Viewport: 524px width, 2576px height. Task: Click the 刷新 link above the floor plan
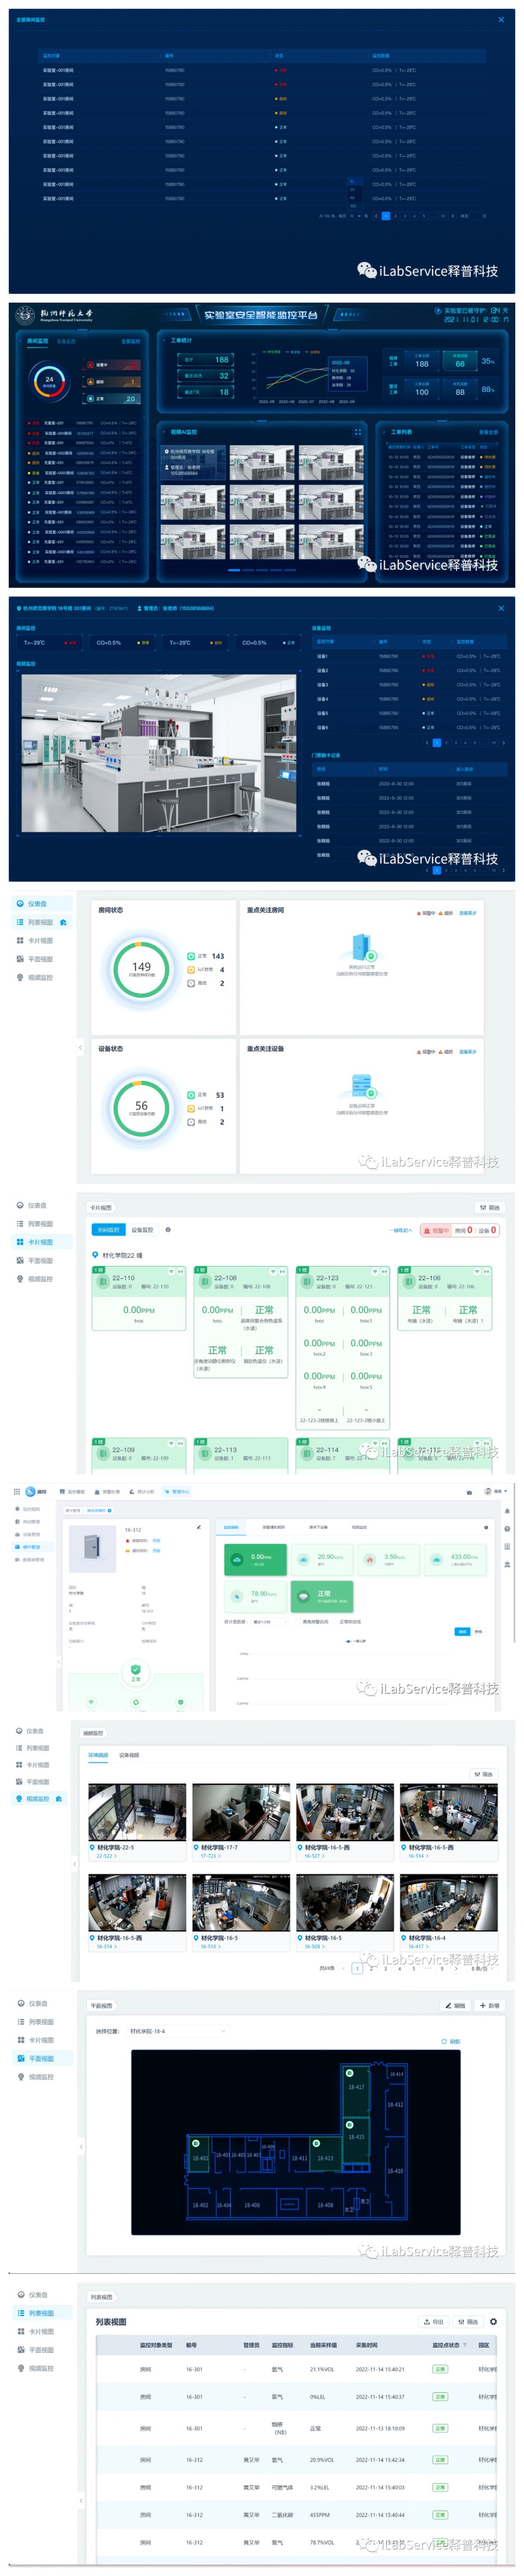[x=451, y=2041]
